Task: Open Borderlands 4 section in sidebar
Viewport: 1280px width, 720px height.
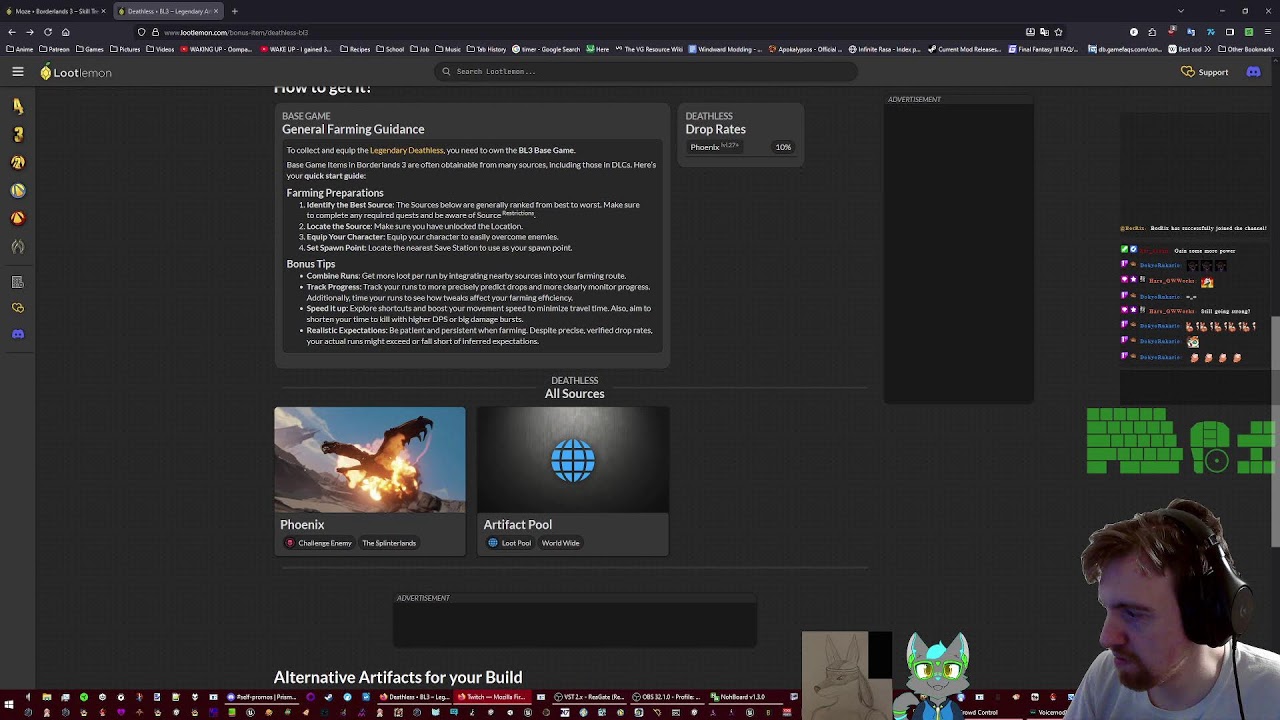Action: point(18,106)
